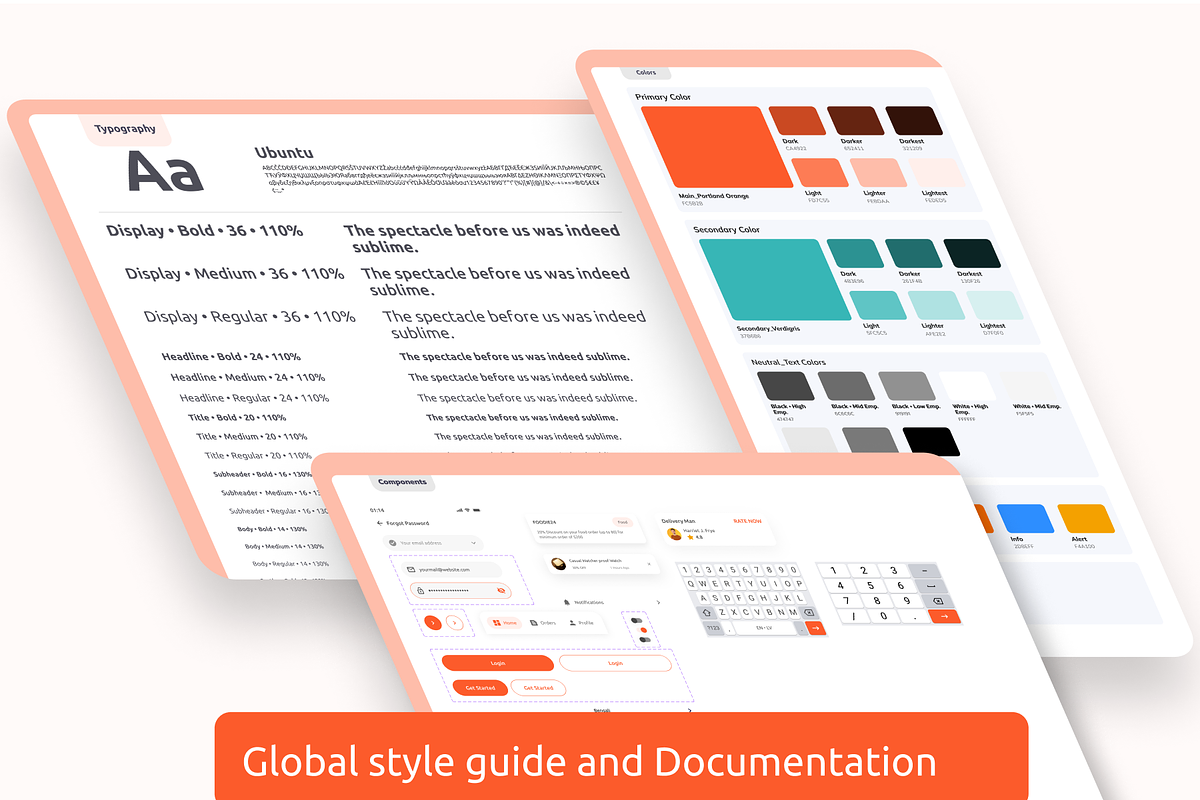Click the filled orange Login button
Screen dimensions: 1200x800
tap(498, 663)
